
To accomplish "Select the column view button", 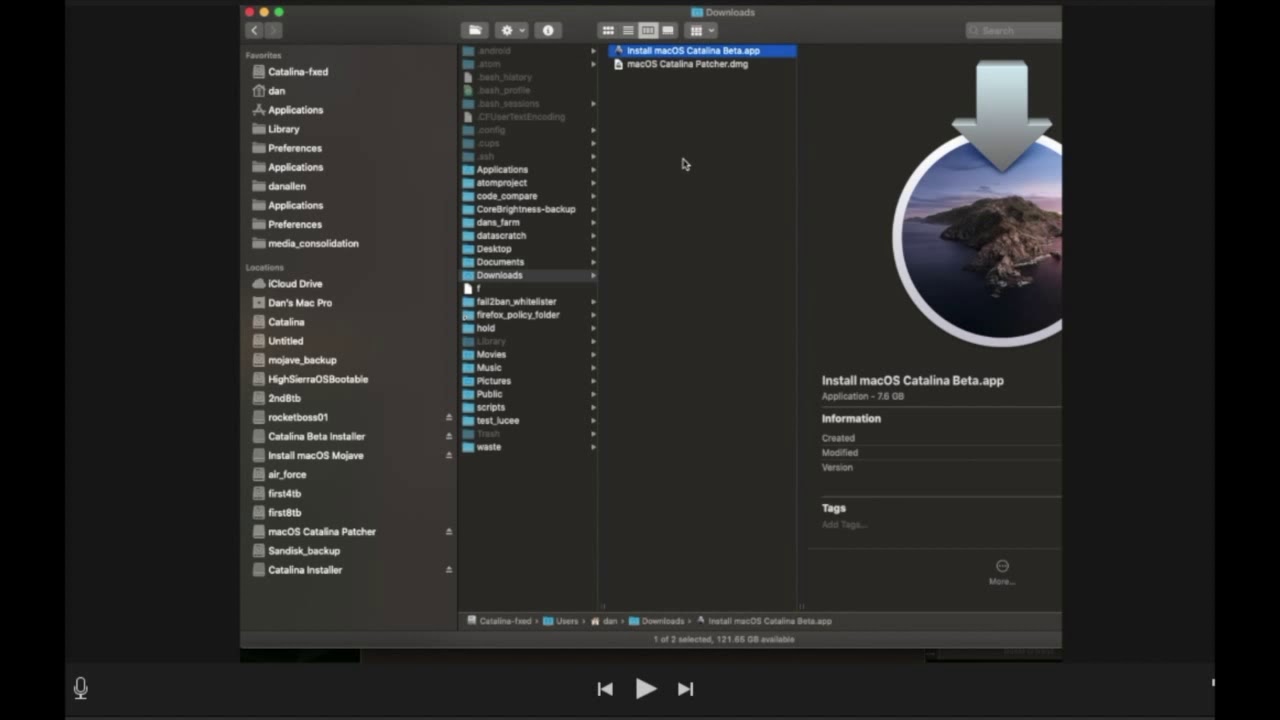I will [648, 31].
